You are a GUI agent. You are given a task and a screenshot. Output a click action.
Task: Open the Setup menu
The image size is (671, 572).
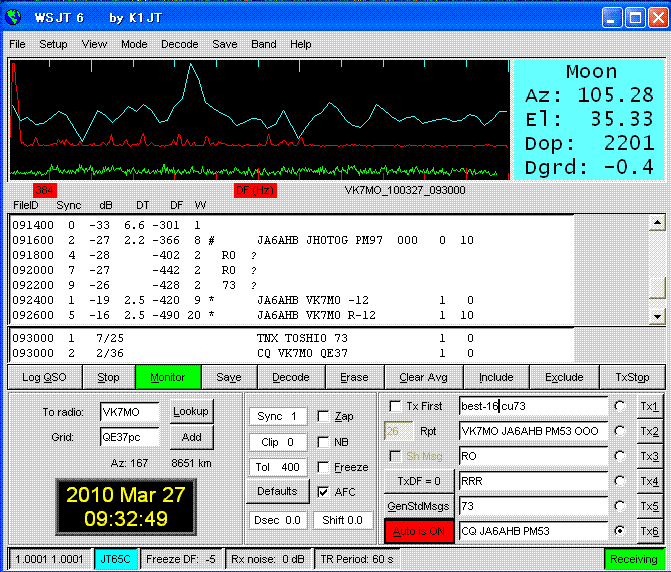pos(53,44)
